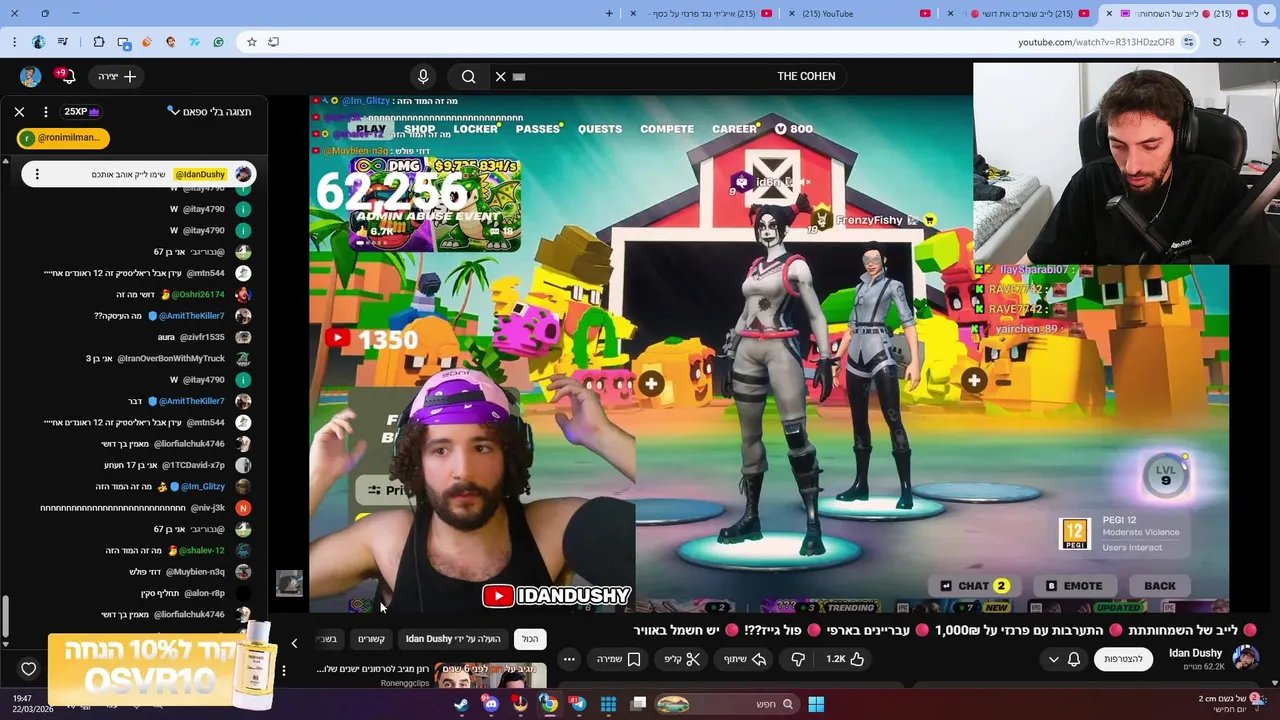Select the הכול (All) filter chip
This screenshot has height=720, width=1280.
pyautogui.click(x=530, y=639)
